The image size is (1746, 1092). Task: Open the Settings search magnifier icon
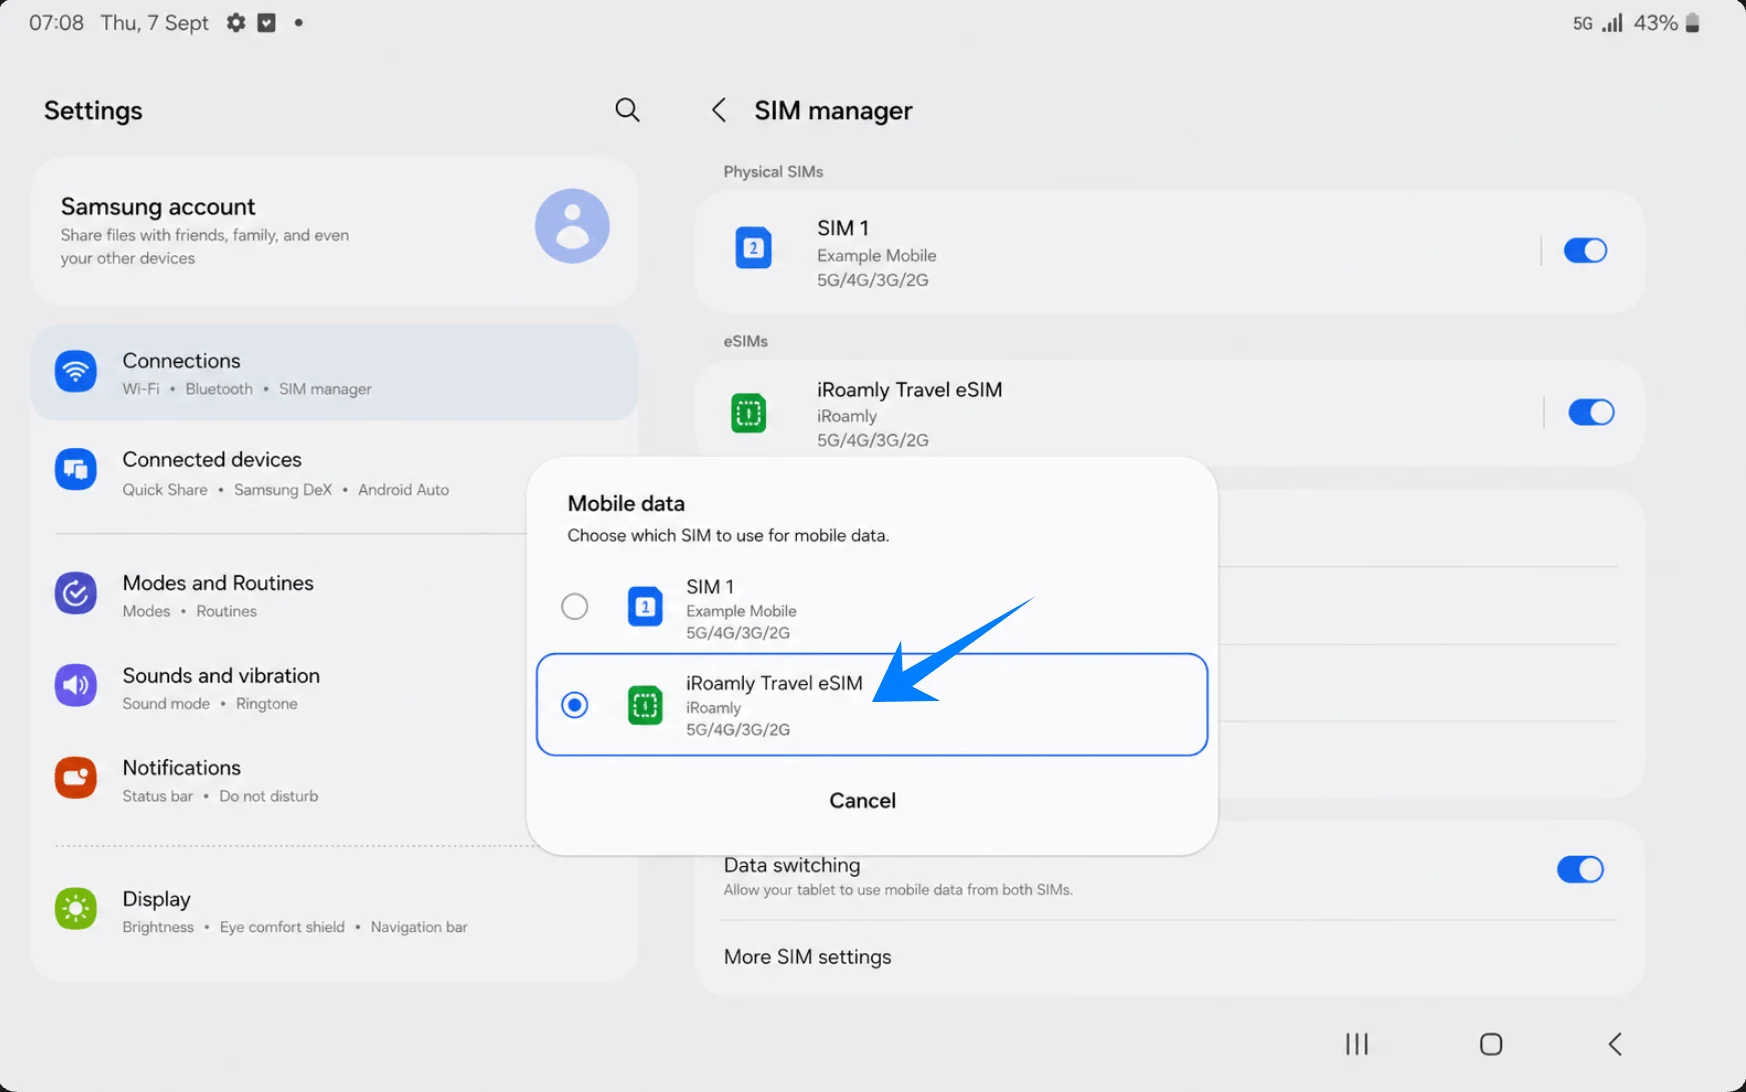point(627,110)
